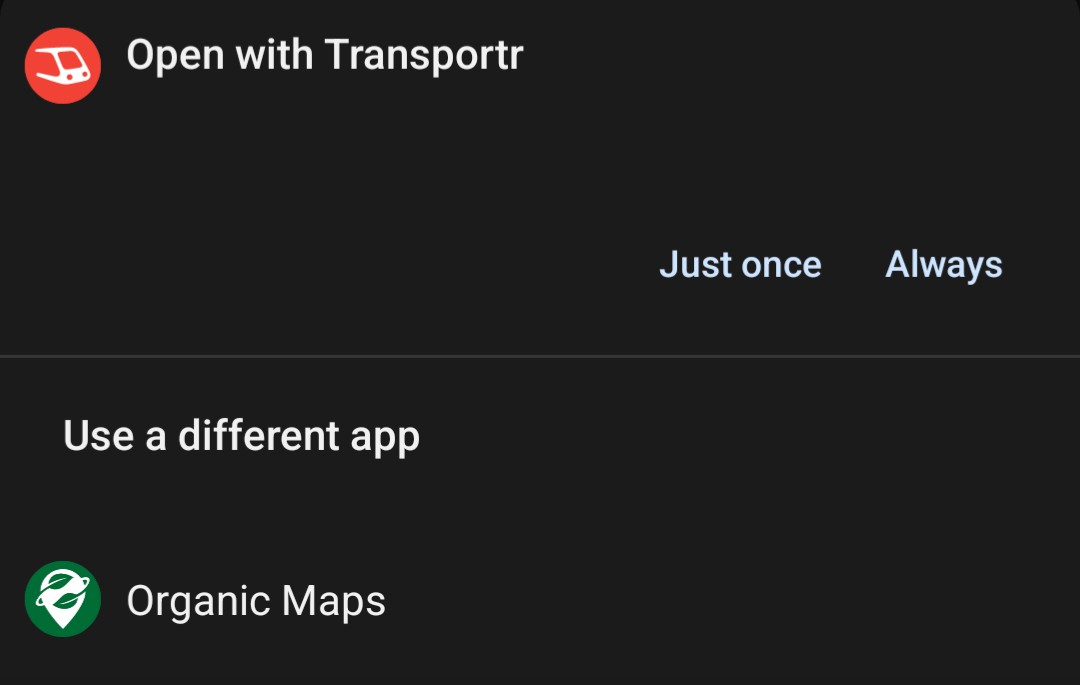Click the Open with Transportr title text
This screenshot has height=685, width=1080.
[x=323, y=55]
